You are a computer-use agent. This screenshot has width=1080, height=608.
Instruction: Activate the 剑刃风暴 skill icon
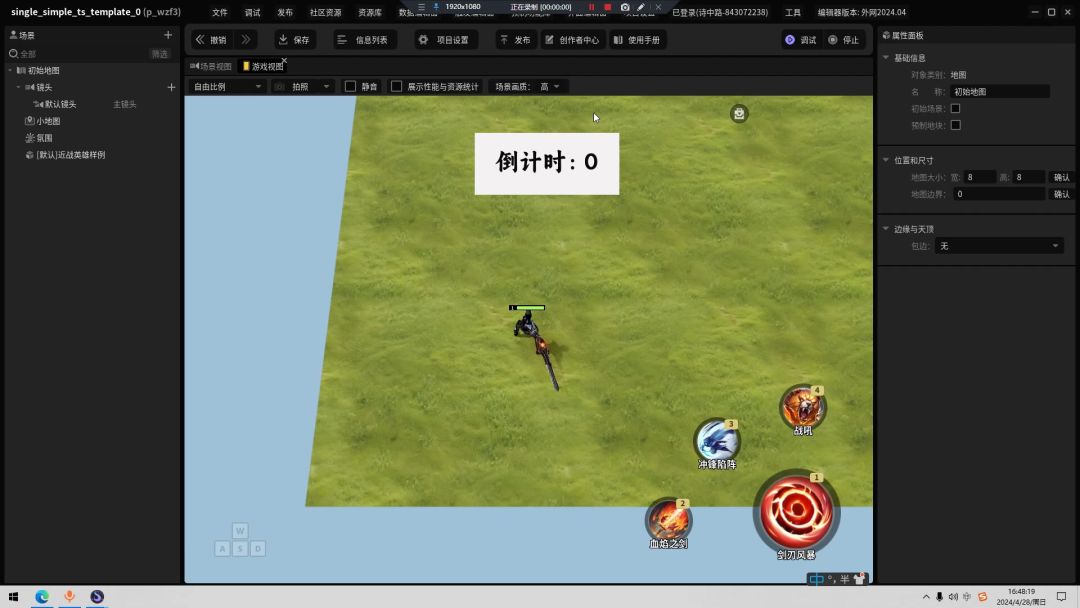pyautogui.click(x=796, y=511)
